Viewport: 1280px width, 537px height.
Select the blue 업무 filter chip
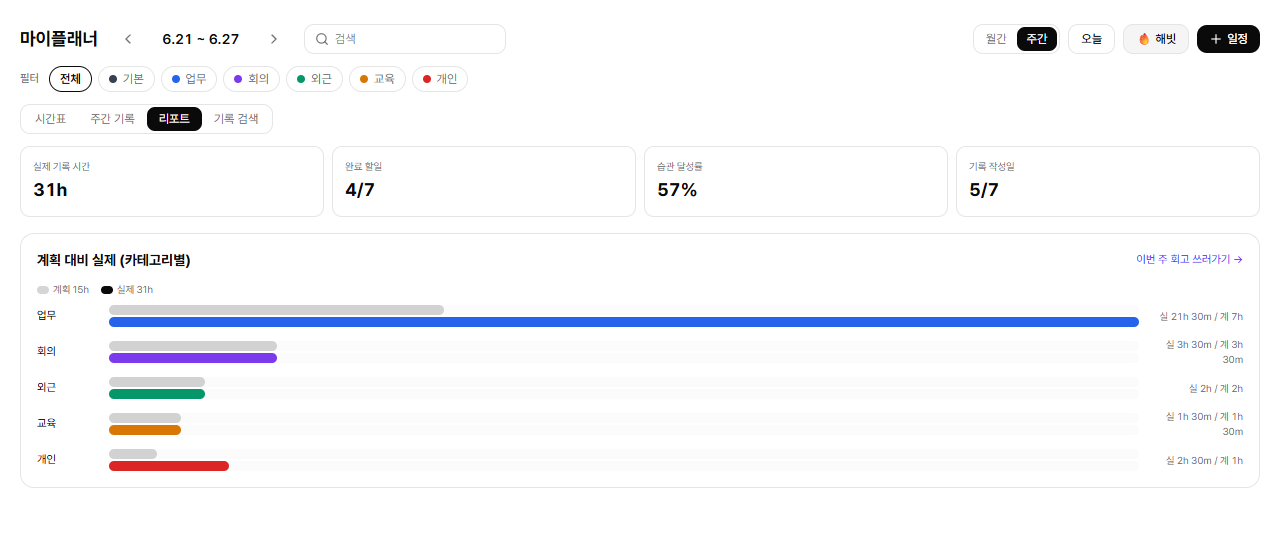(x=189, y=79)
